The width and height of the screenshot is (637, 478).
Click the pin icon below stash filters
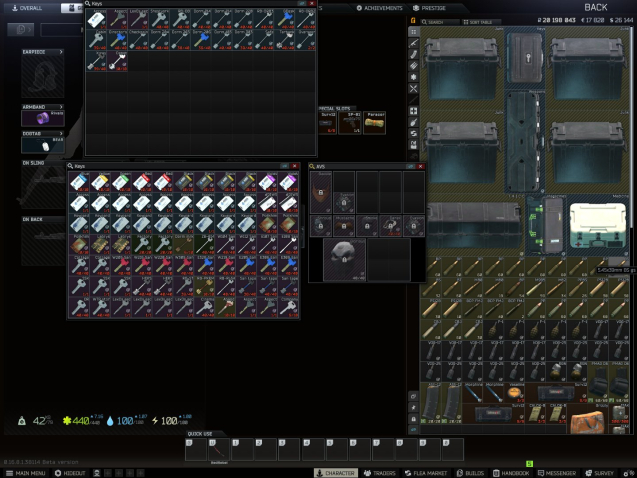tap(414, 407)
